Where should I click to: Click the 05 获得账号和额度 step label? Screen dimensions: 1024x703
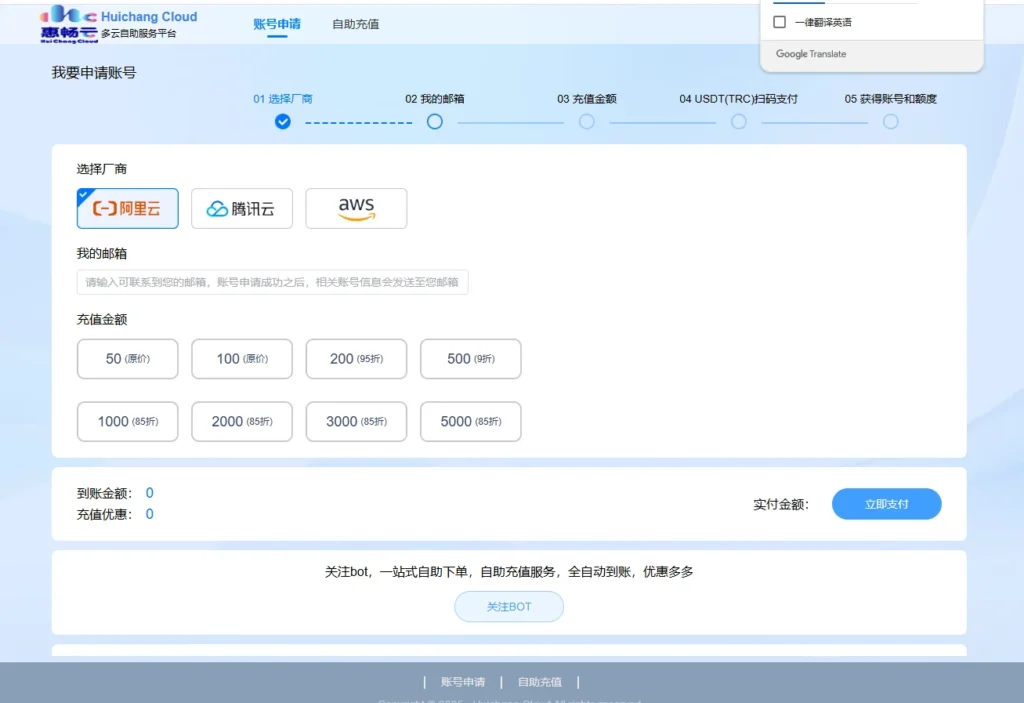891,99
